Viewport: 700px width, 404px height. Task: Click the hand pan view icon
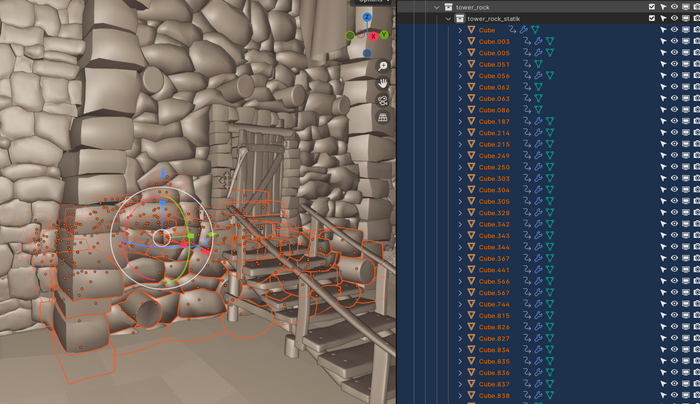[382, 84]
